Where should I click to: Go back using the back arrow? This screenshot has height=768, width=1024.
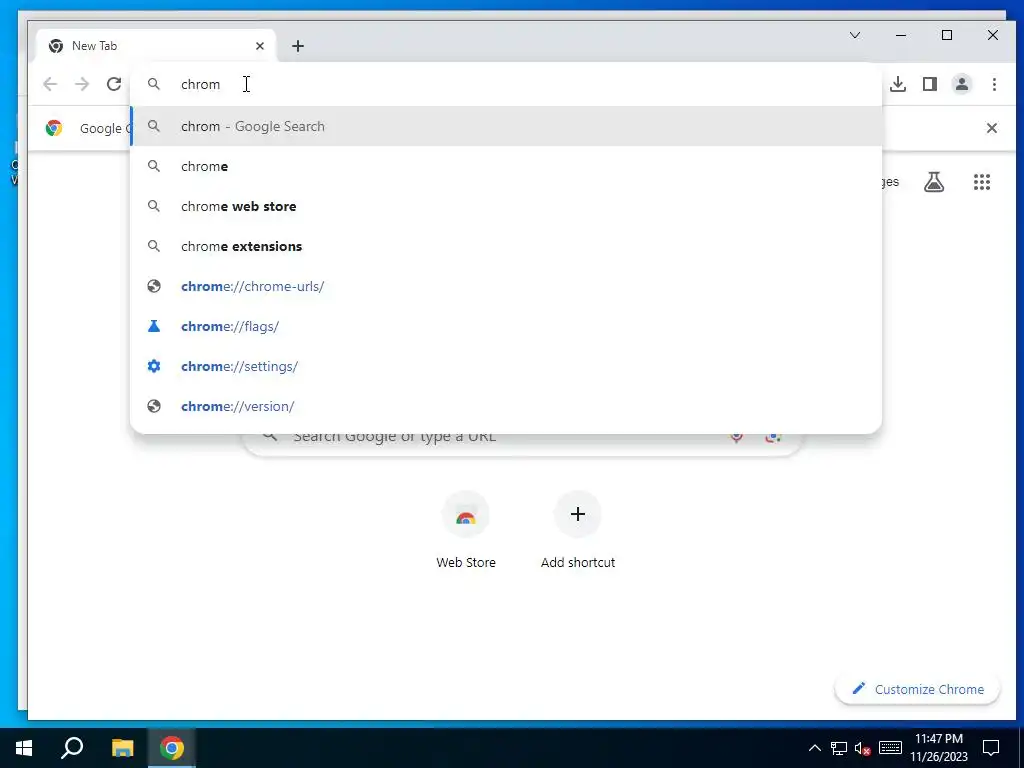(x=50, y=84)
